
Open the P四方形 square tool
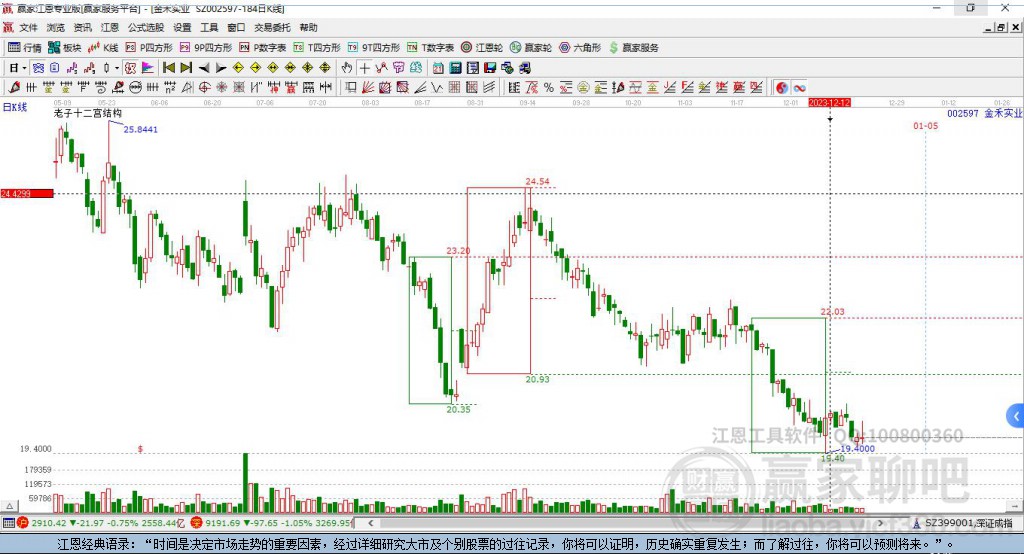click(149, 48)
